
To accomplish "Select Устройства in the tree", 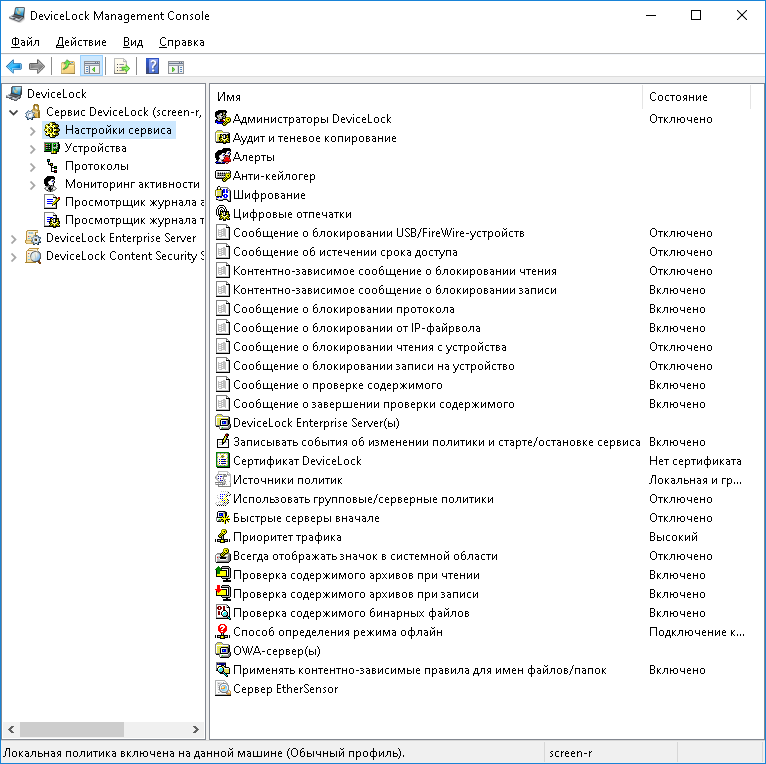I will (x=95, y=148).
